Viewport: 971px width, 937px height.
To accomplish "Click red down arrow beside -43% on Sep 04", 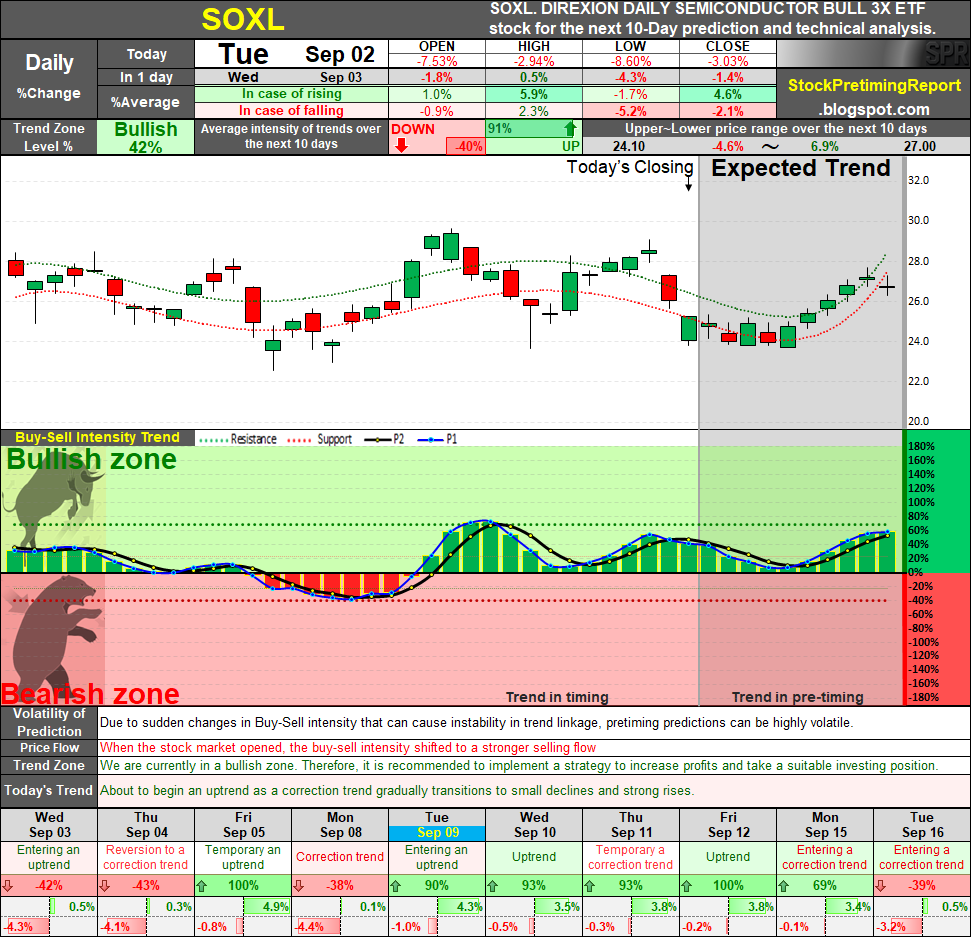I will [105, 886].
